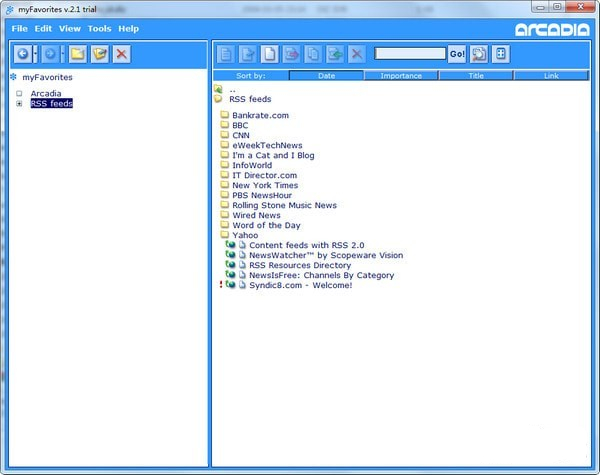The height and width of the screenshot is (475, 600).
Task: Select the myFavorites root node
Action: pos(47,77)
